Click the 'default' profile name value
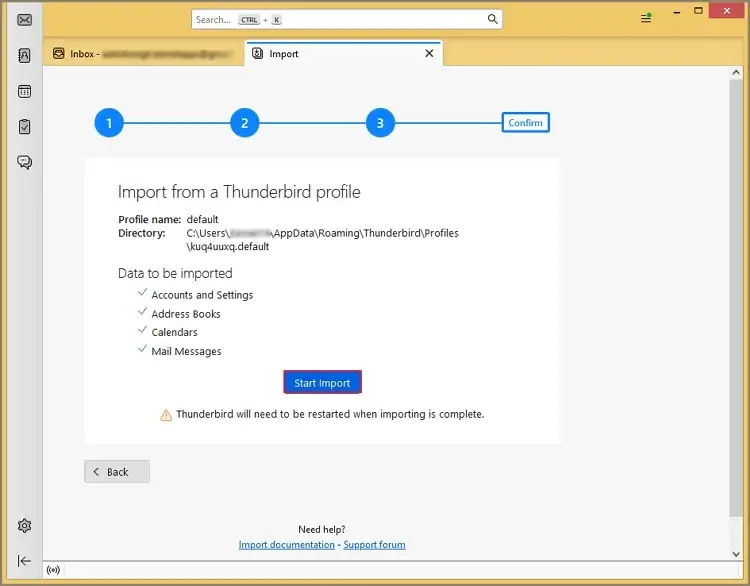This screenshot has width=750, height=586. [202, 220]
